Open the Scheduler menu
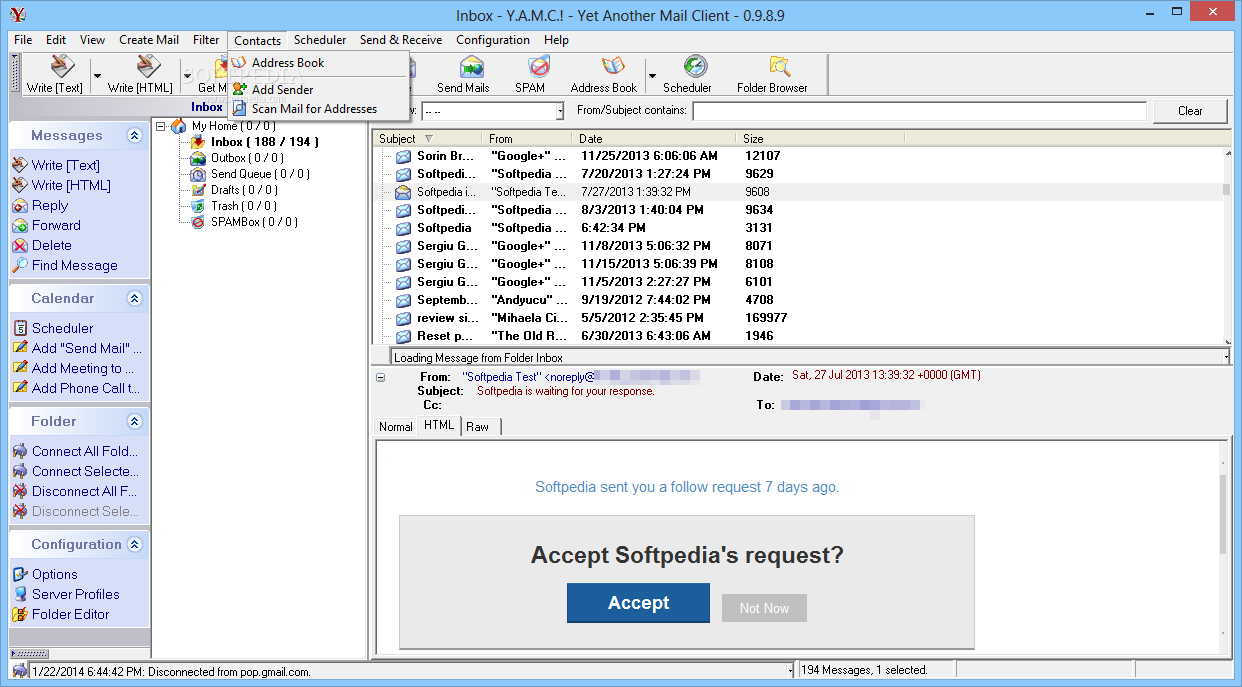The width and height of the screenshot is (1242, 687). [x=320, y=40]
